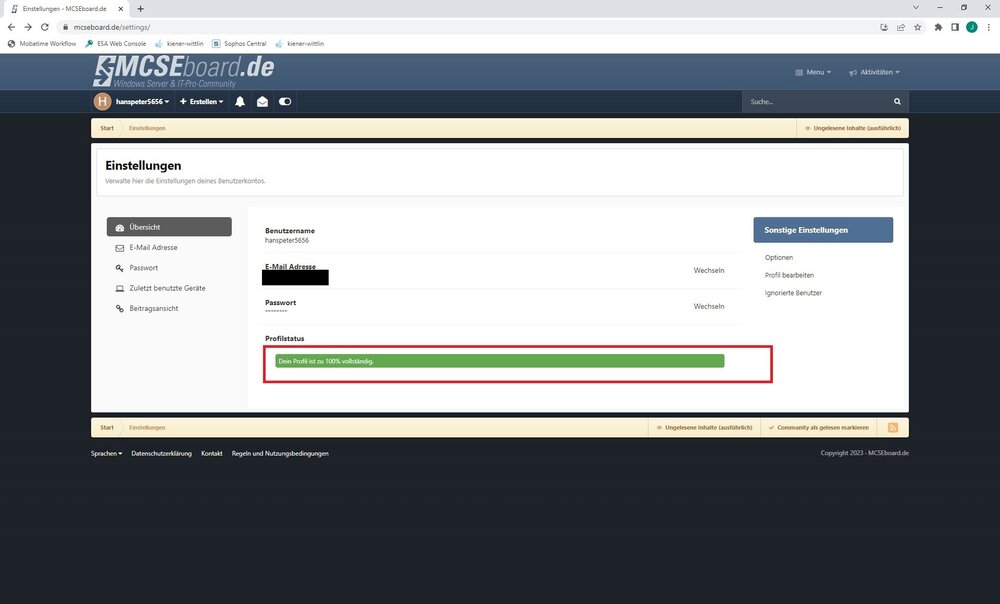Click the search magnifier icon
Screen dimensions: 1000x604
[897, 102]
